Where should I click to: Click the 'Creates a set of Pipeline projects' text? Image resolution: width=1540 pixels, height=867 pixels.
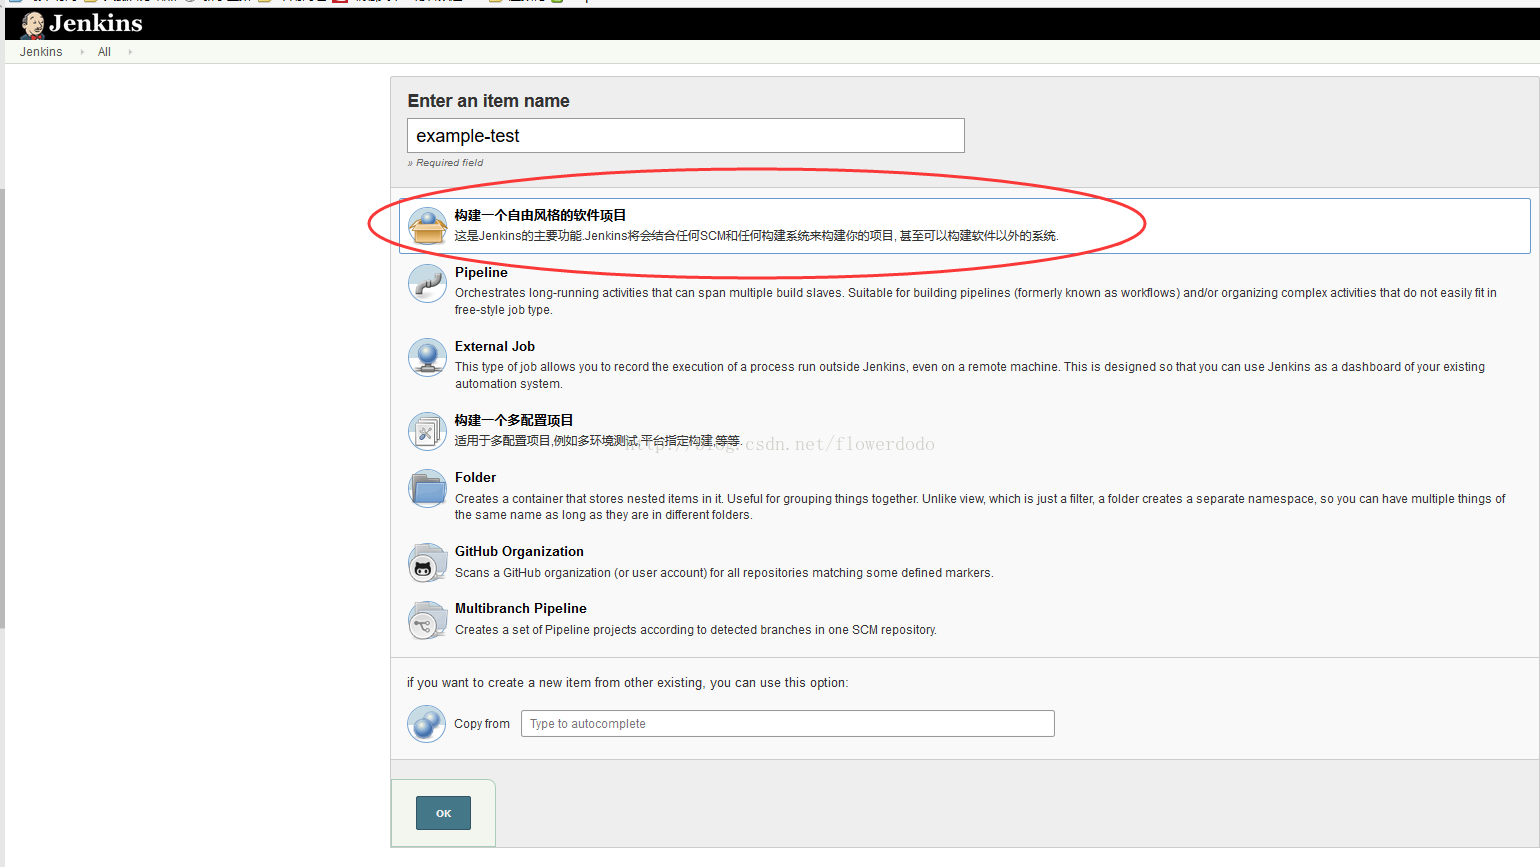696,630
